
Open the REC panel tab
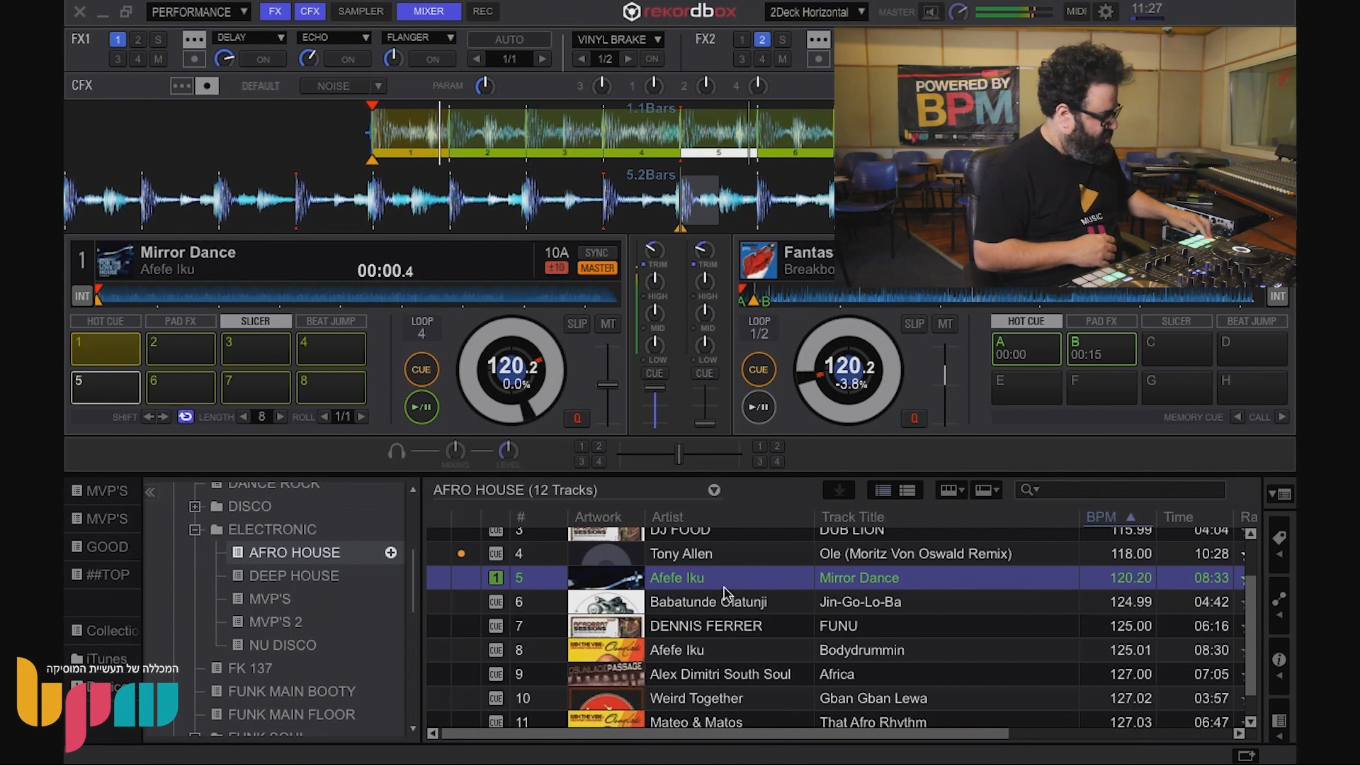[483, 12]
